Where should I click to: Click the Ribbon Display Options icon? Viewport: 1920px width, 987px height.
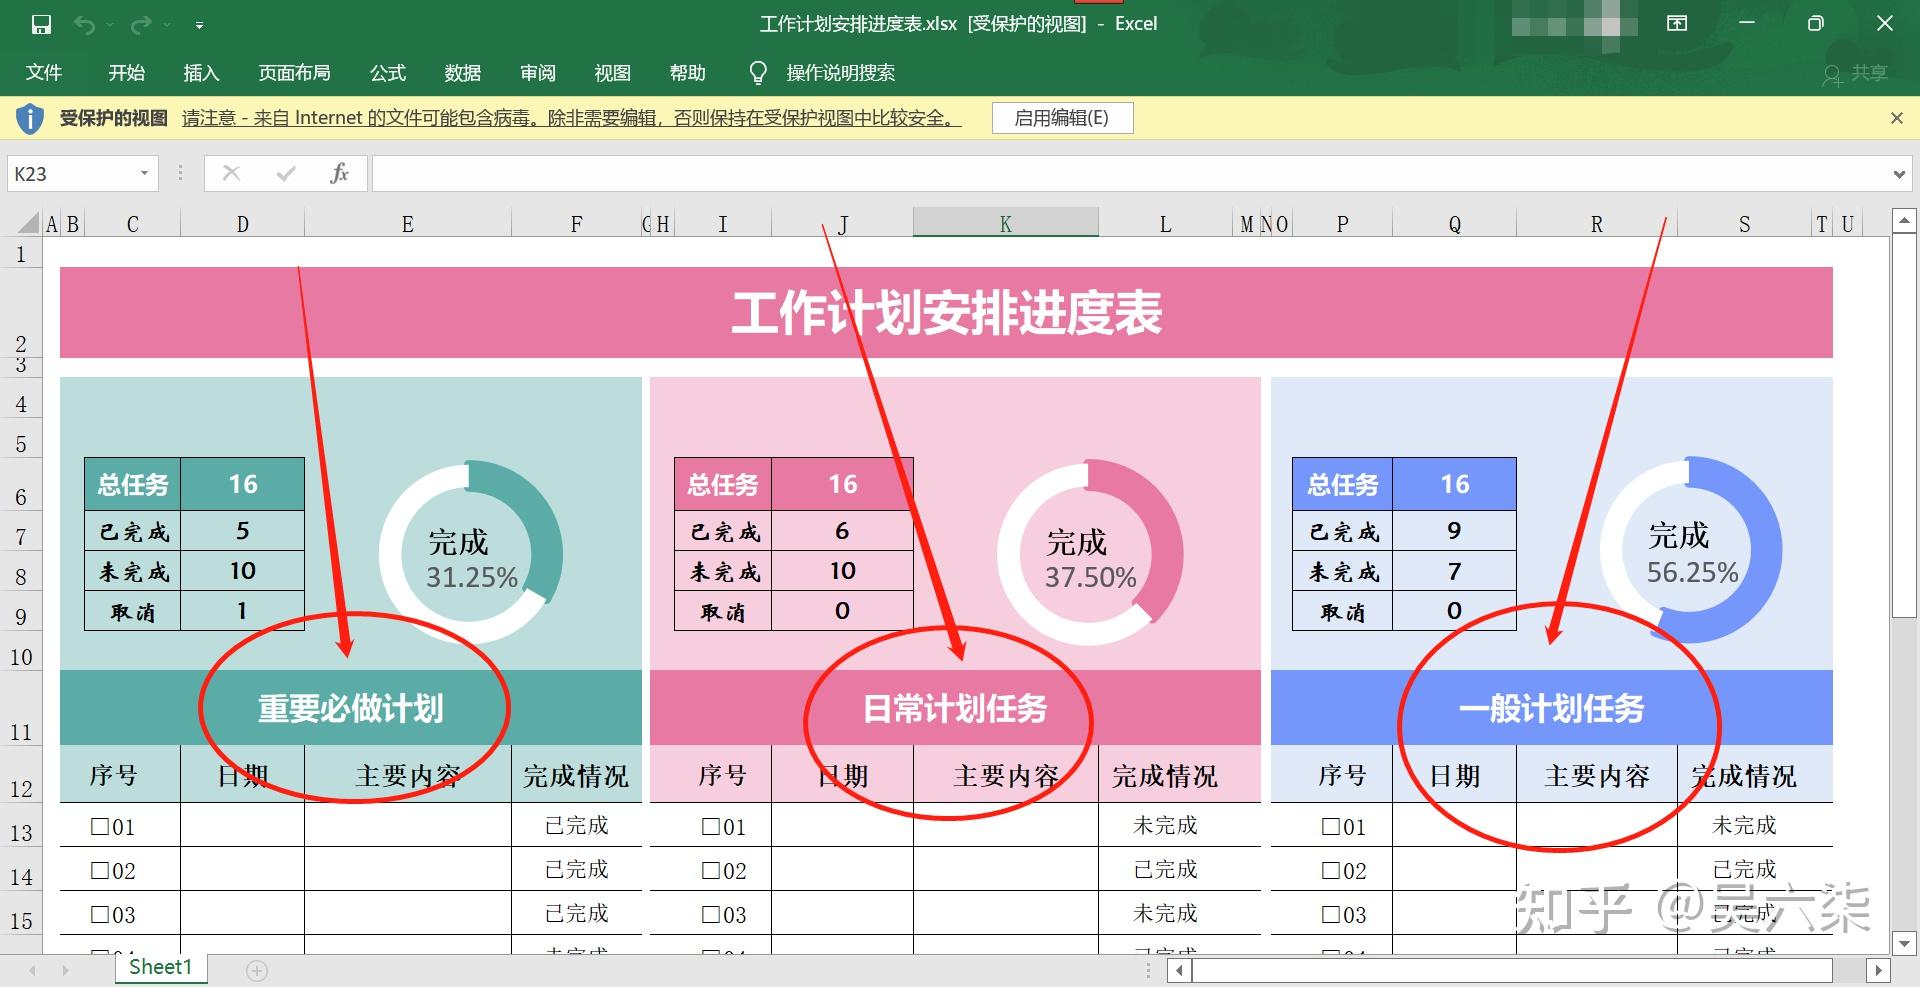pos(1677,23)
